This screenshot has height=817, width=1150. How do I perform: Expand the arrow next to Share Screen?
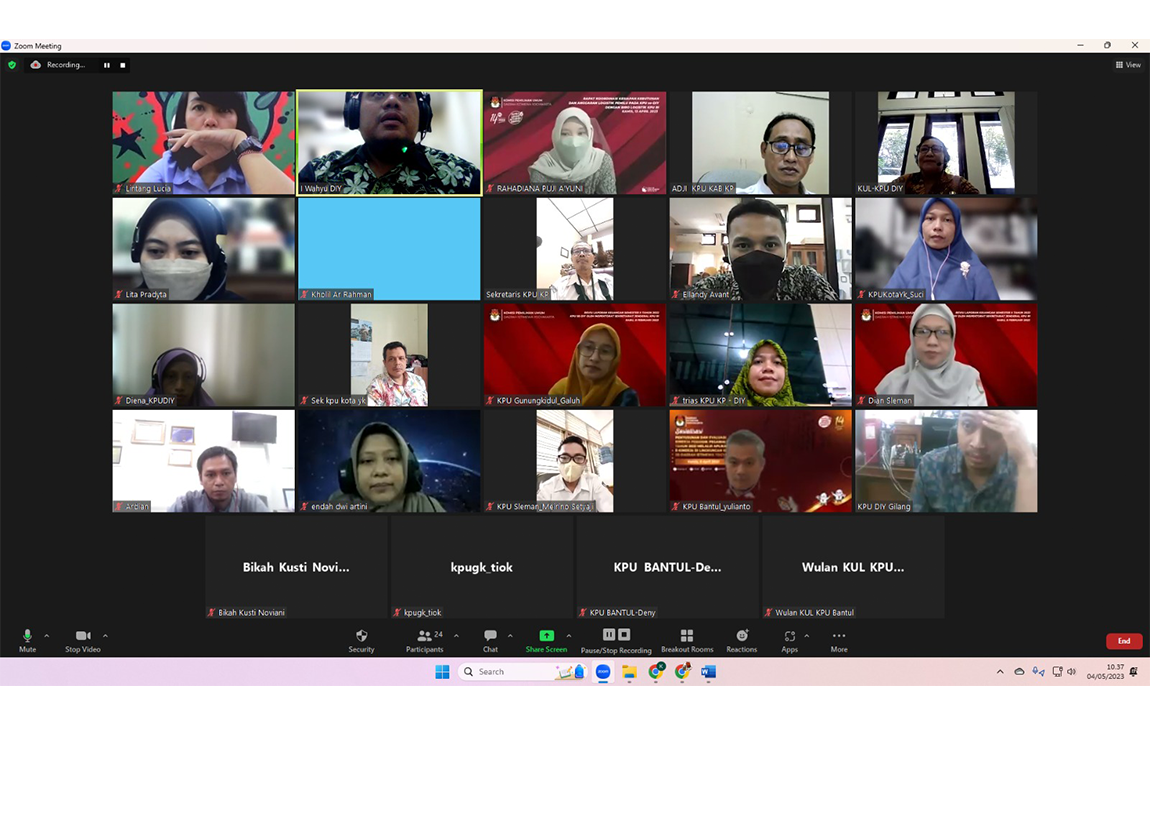pyautogui.click(x=569, y=636)
